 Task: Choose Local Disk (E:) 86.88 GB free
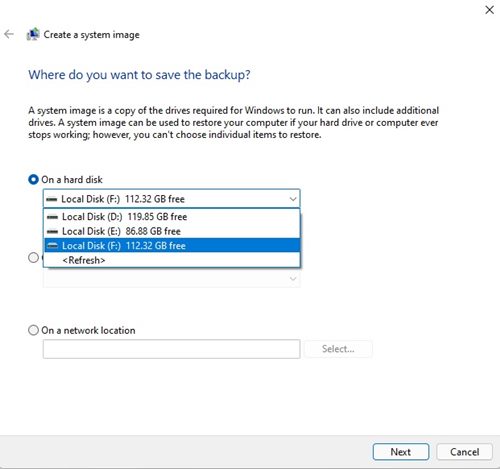pyautogui.click(x=172, y=231)
